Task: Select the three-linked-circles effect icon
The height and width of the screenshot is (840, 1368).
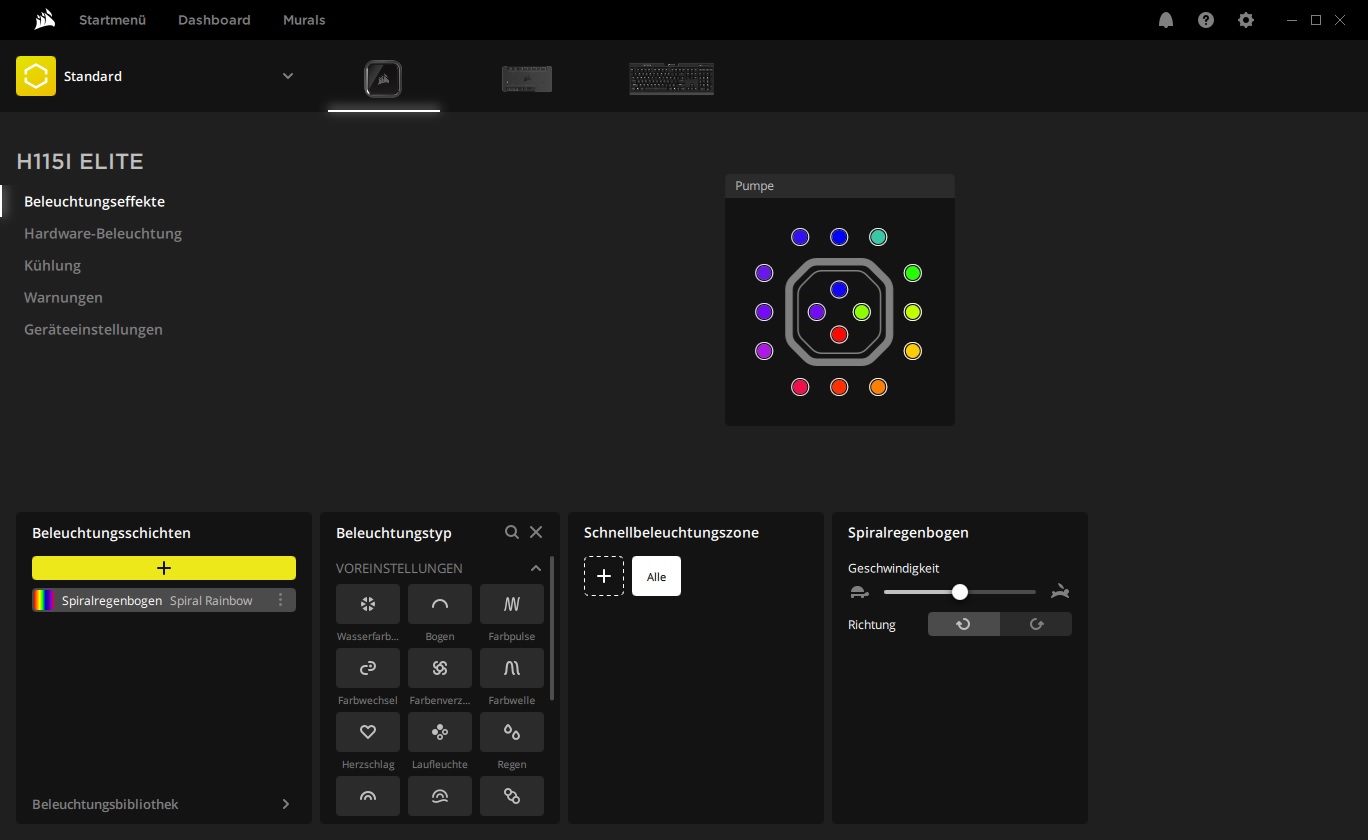Action: (x=512, y=796)
